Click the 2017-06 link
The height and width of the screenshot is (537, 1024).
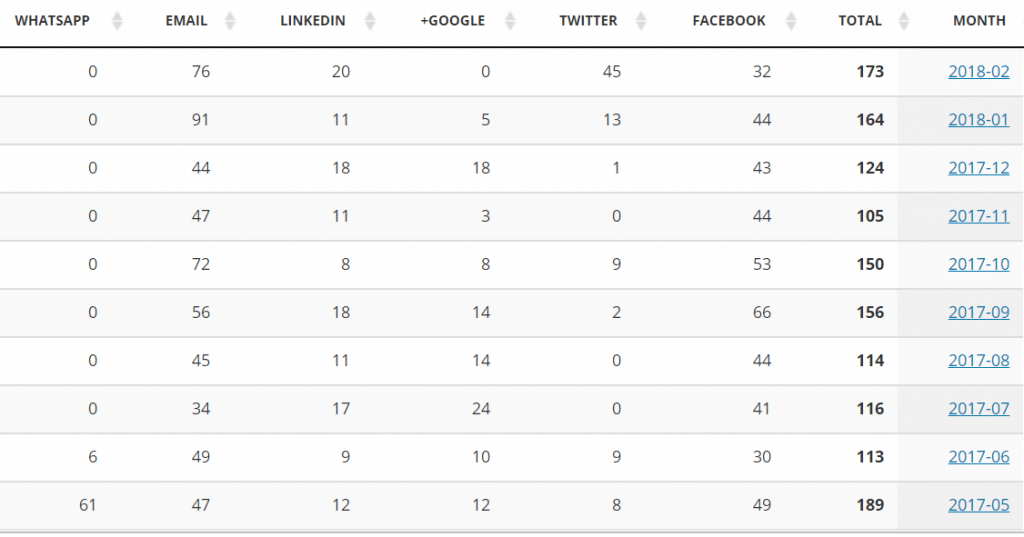pos(978,457)
